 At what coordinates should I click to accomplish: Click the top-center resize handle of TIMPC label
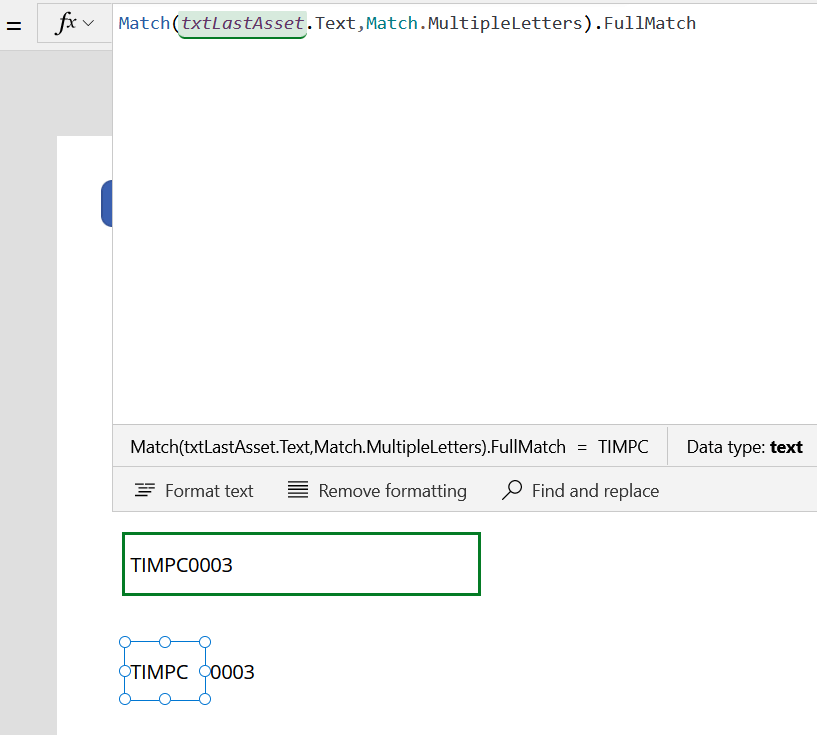(x=165, y=642)
